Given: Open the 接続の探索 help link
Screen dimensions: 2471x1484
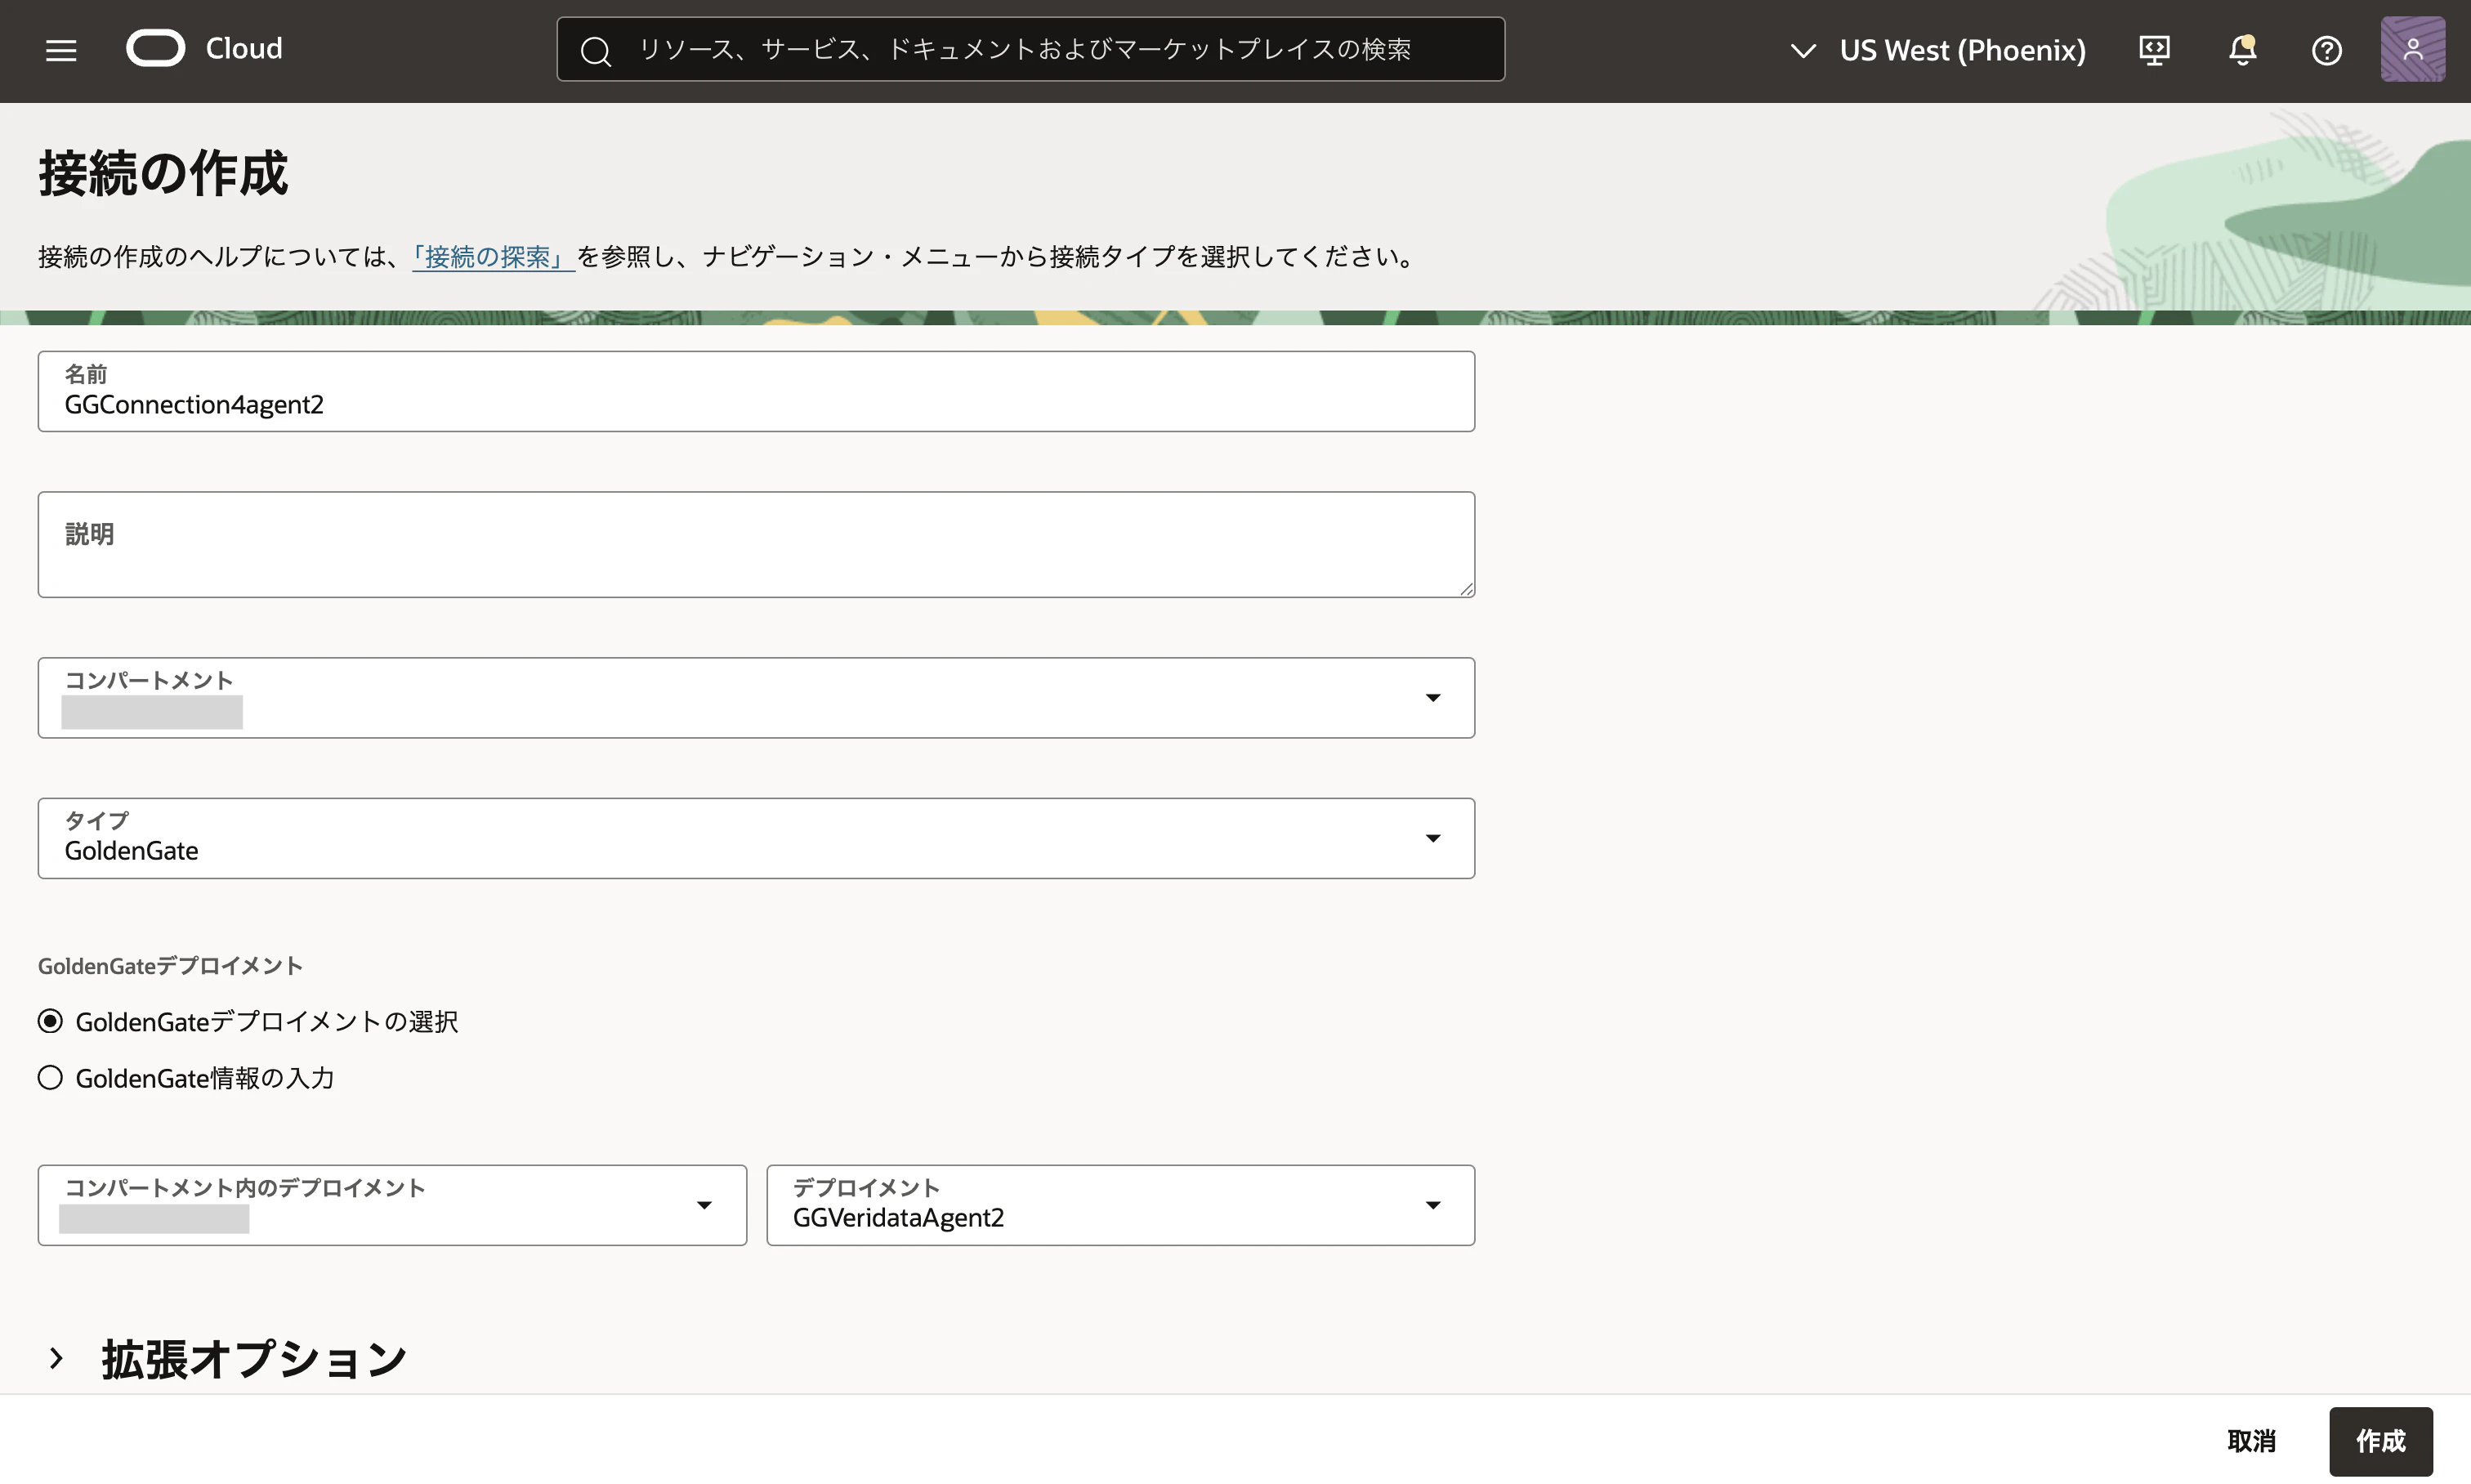Looking at the screenshot, I should coord(493,257).
